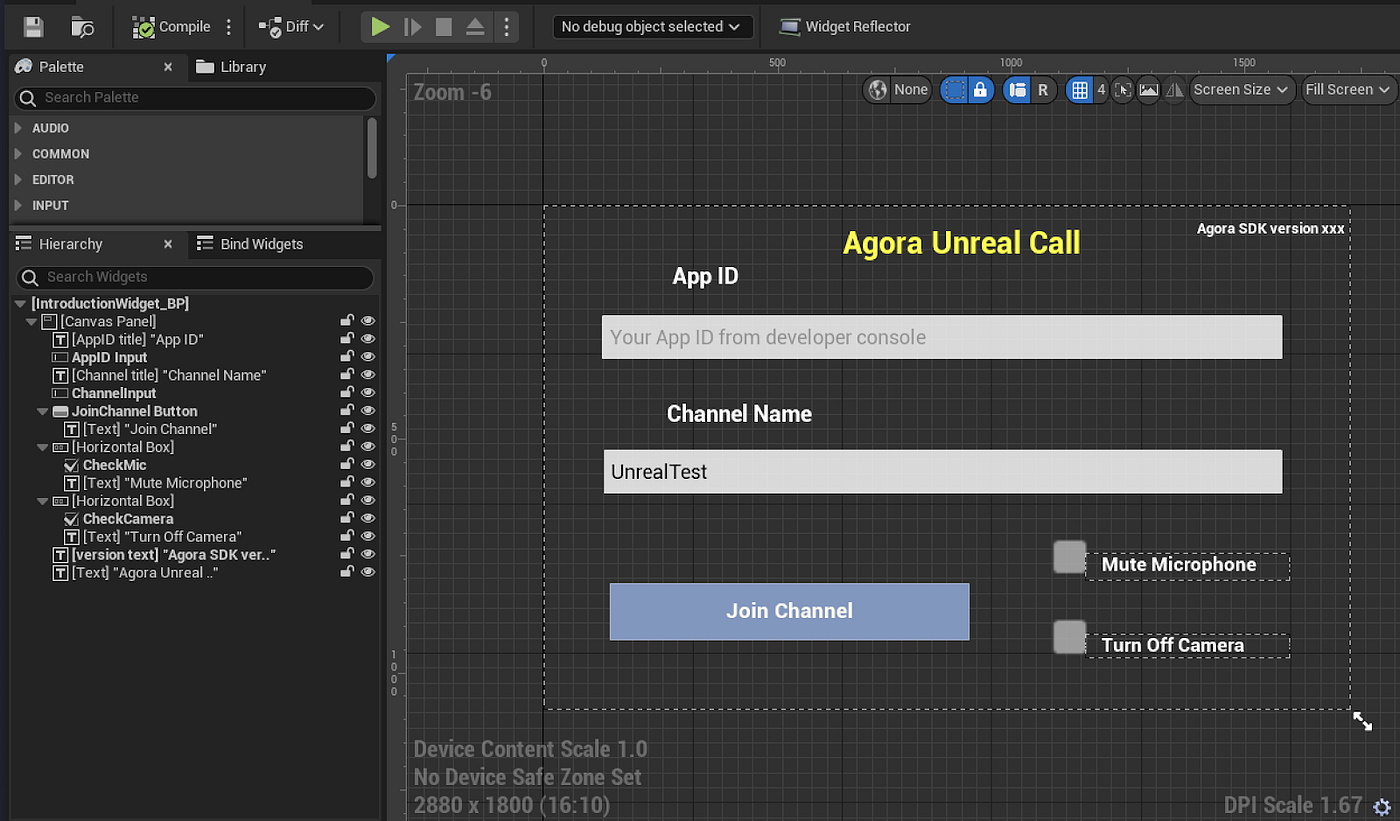Click the Search Widgets field
This screenshot has width=1400, height=821.
point(195,277)
